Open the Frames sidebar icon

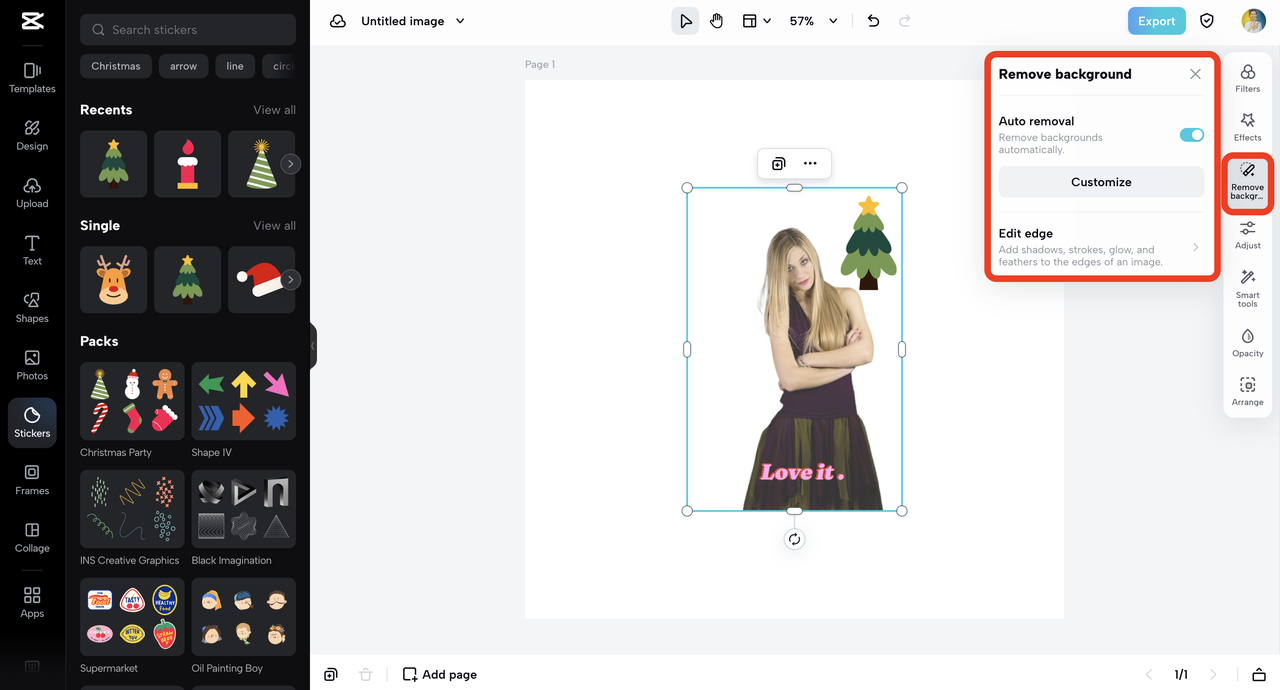(32, 480)
